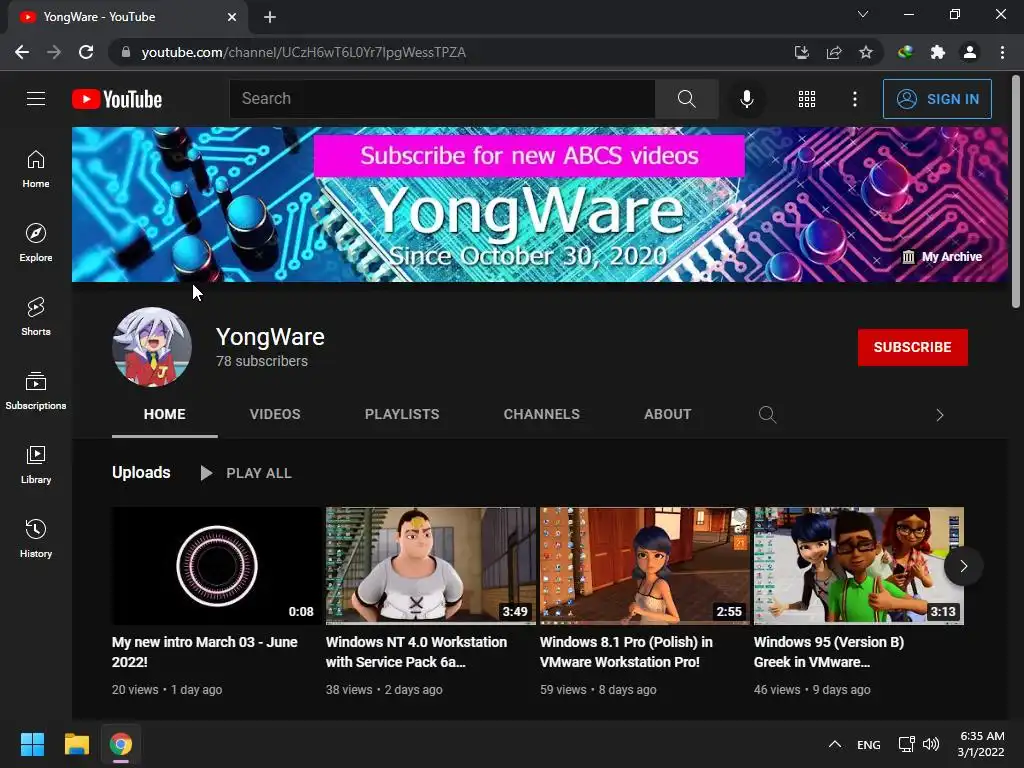Open Subscriptions in sidebar

tap(36, 391)
